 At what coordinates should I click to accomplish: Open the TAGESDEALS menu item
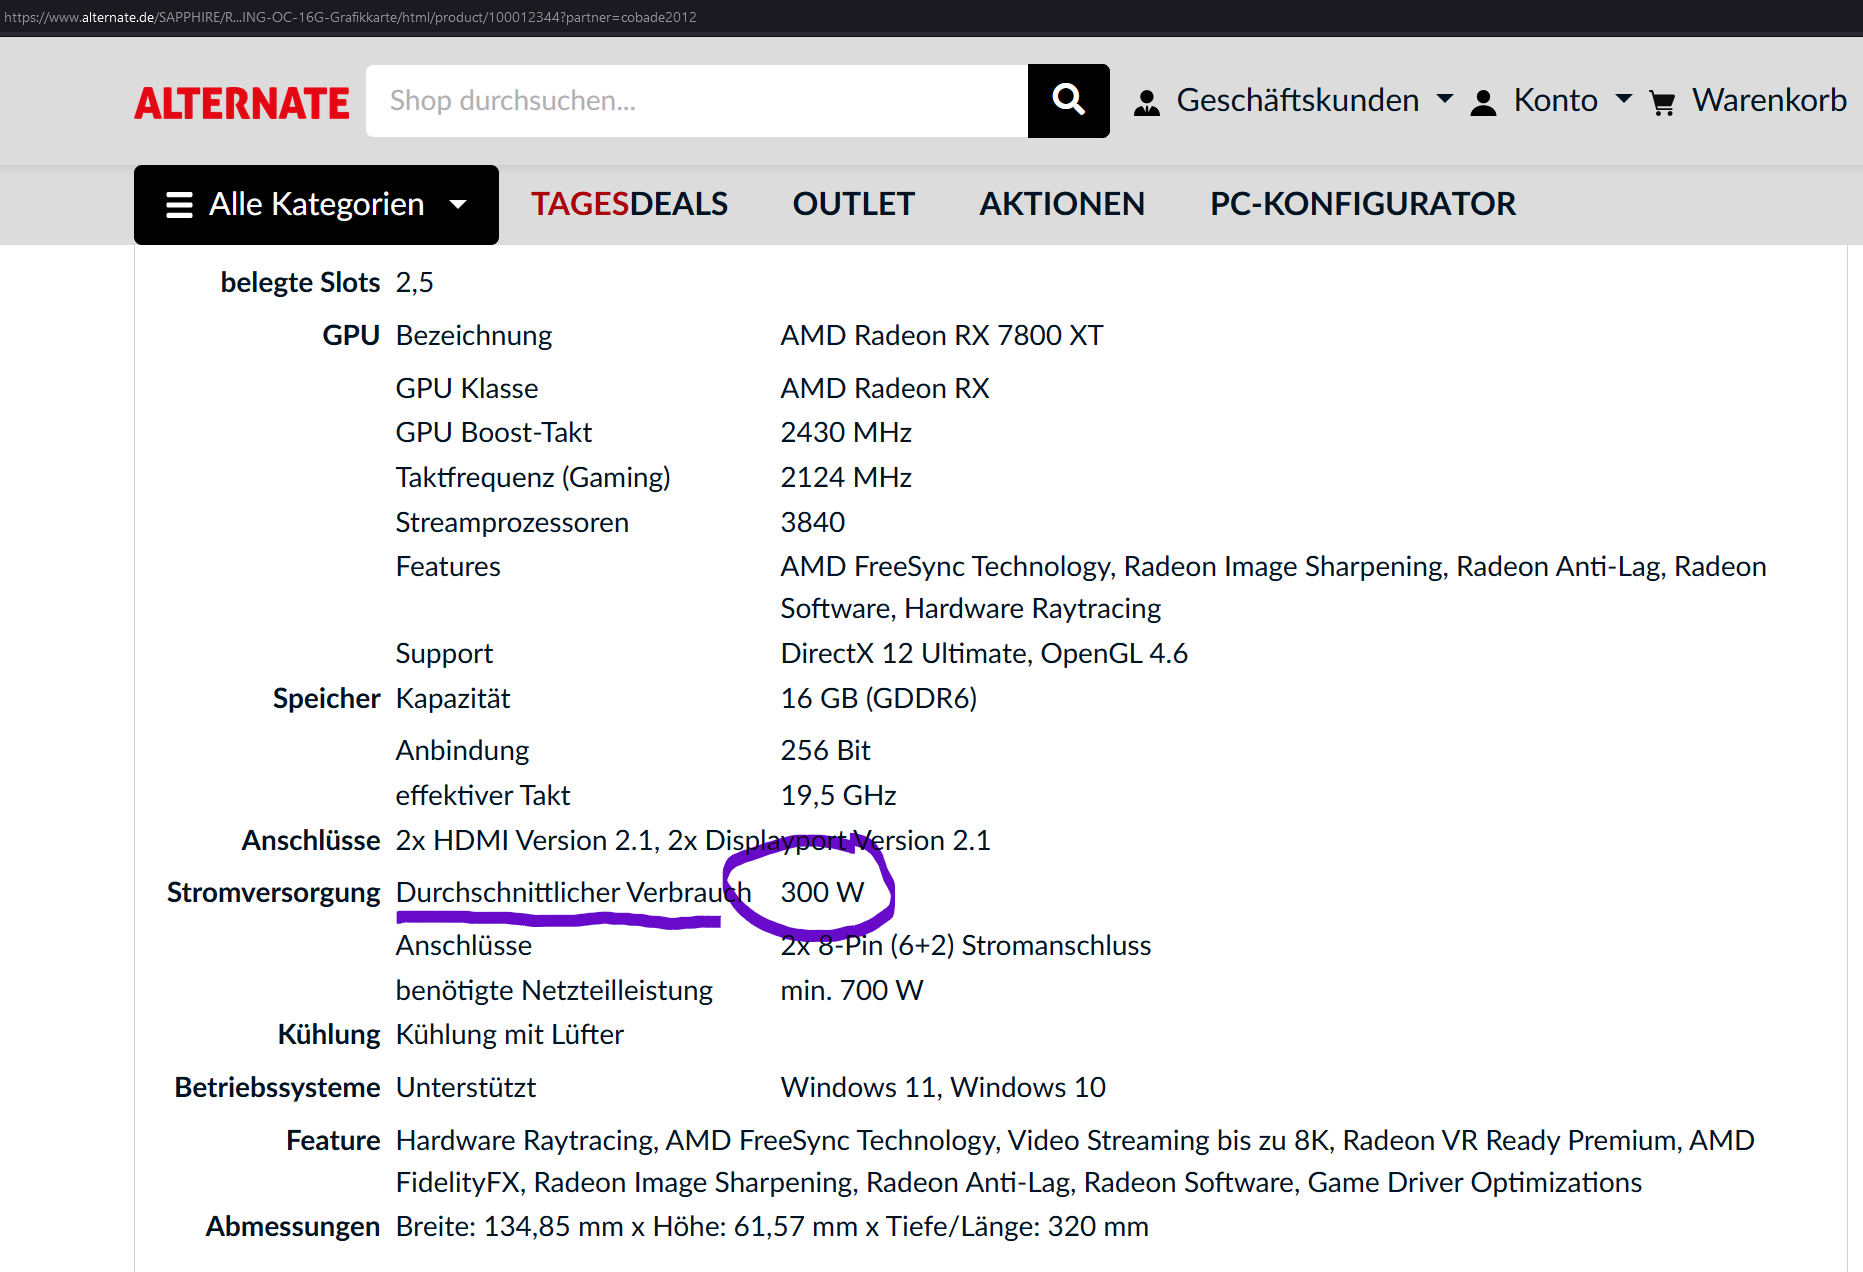(x=629, y=204)
